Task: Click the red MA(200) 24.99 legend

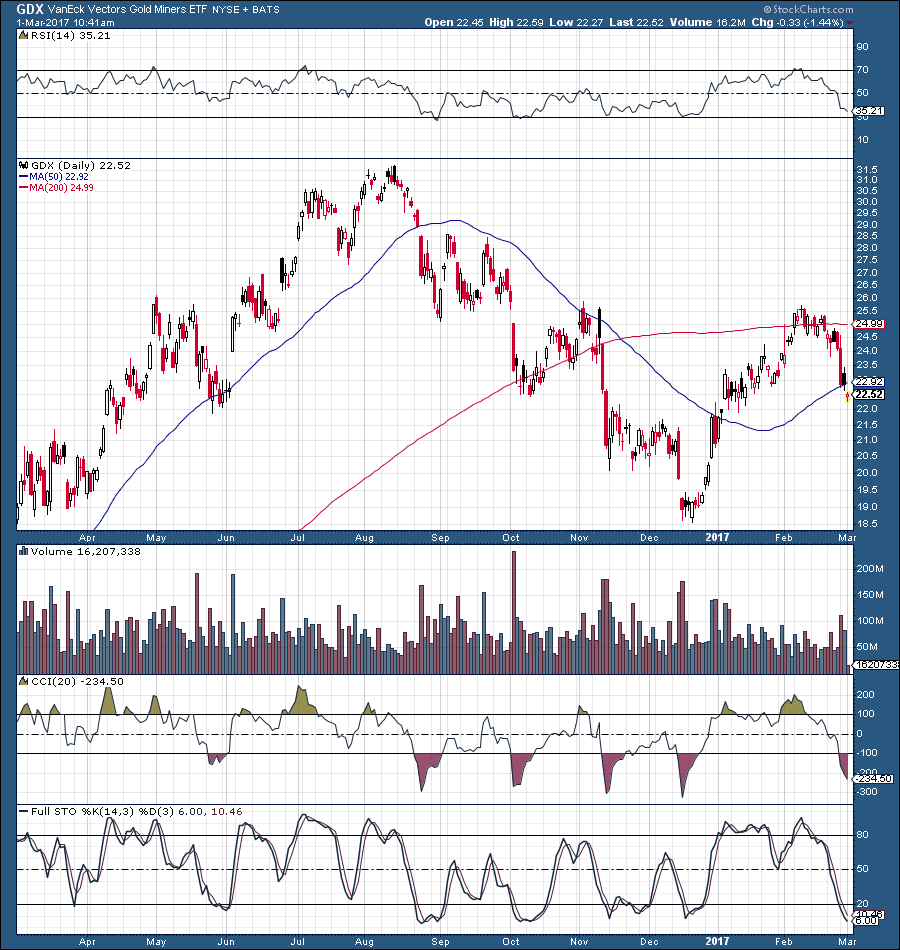Action: [56, 188]
